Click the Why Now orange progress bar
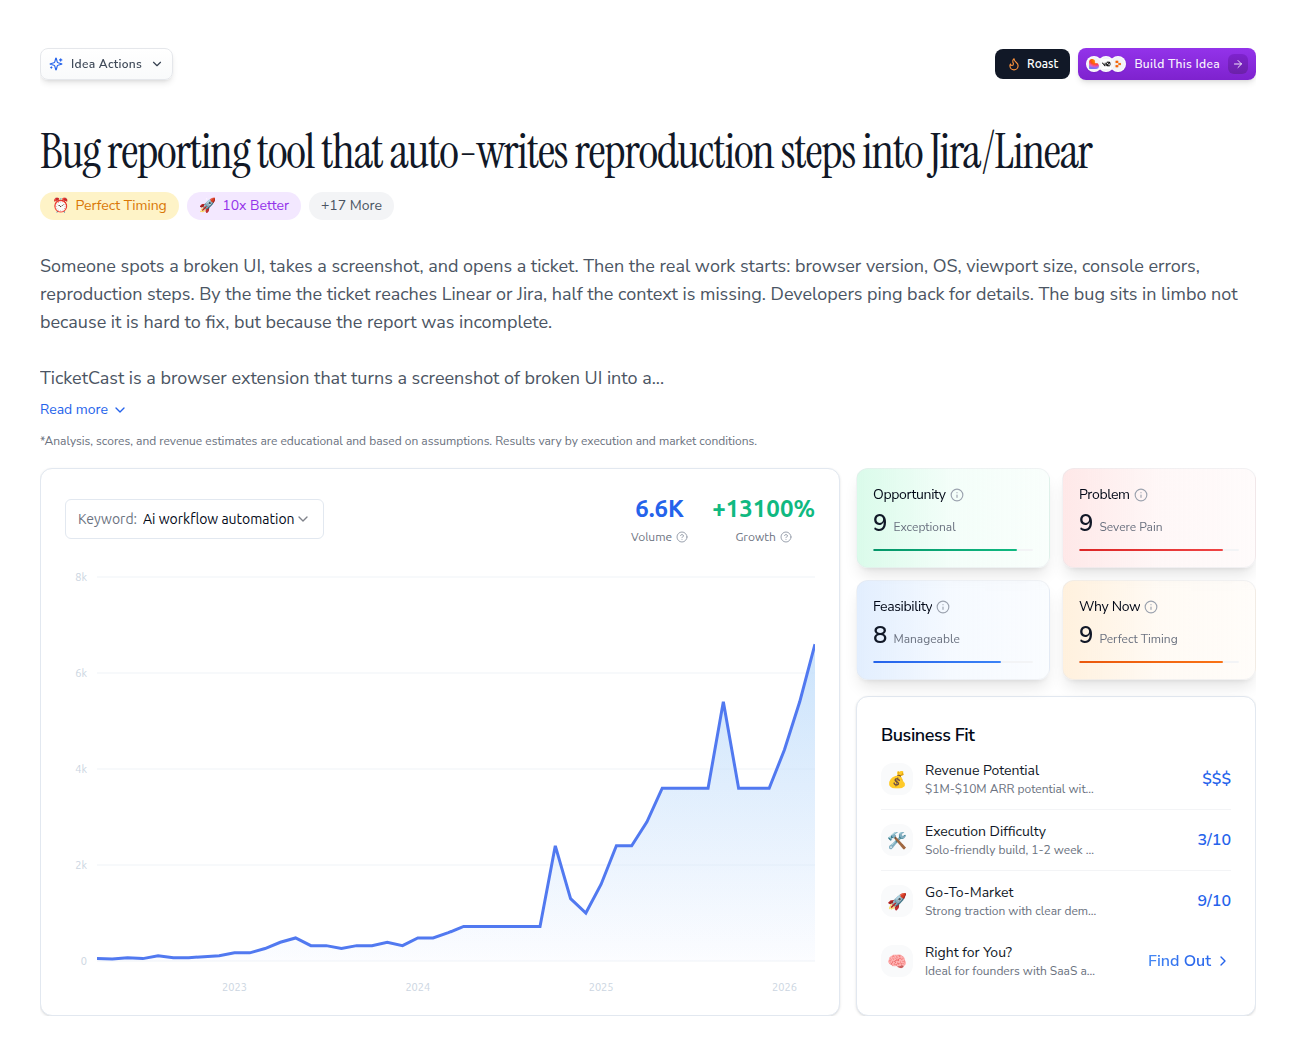The width and height of the screenshot is (1296, 1056). point(1151,662)
